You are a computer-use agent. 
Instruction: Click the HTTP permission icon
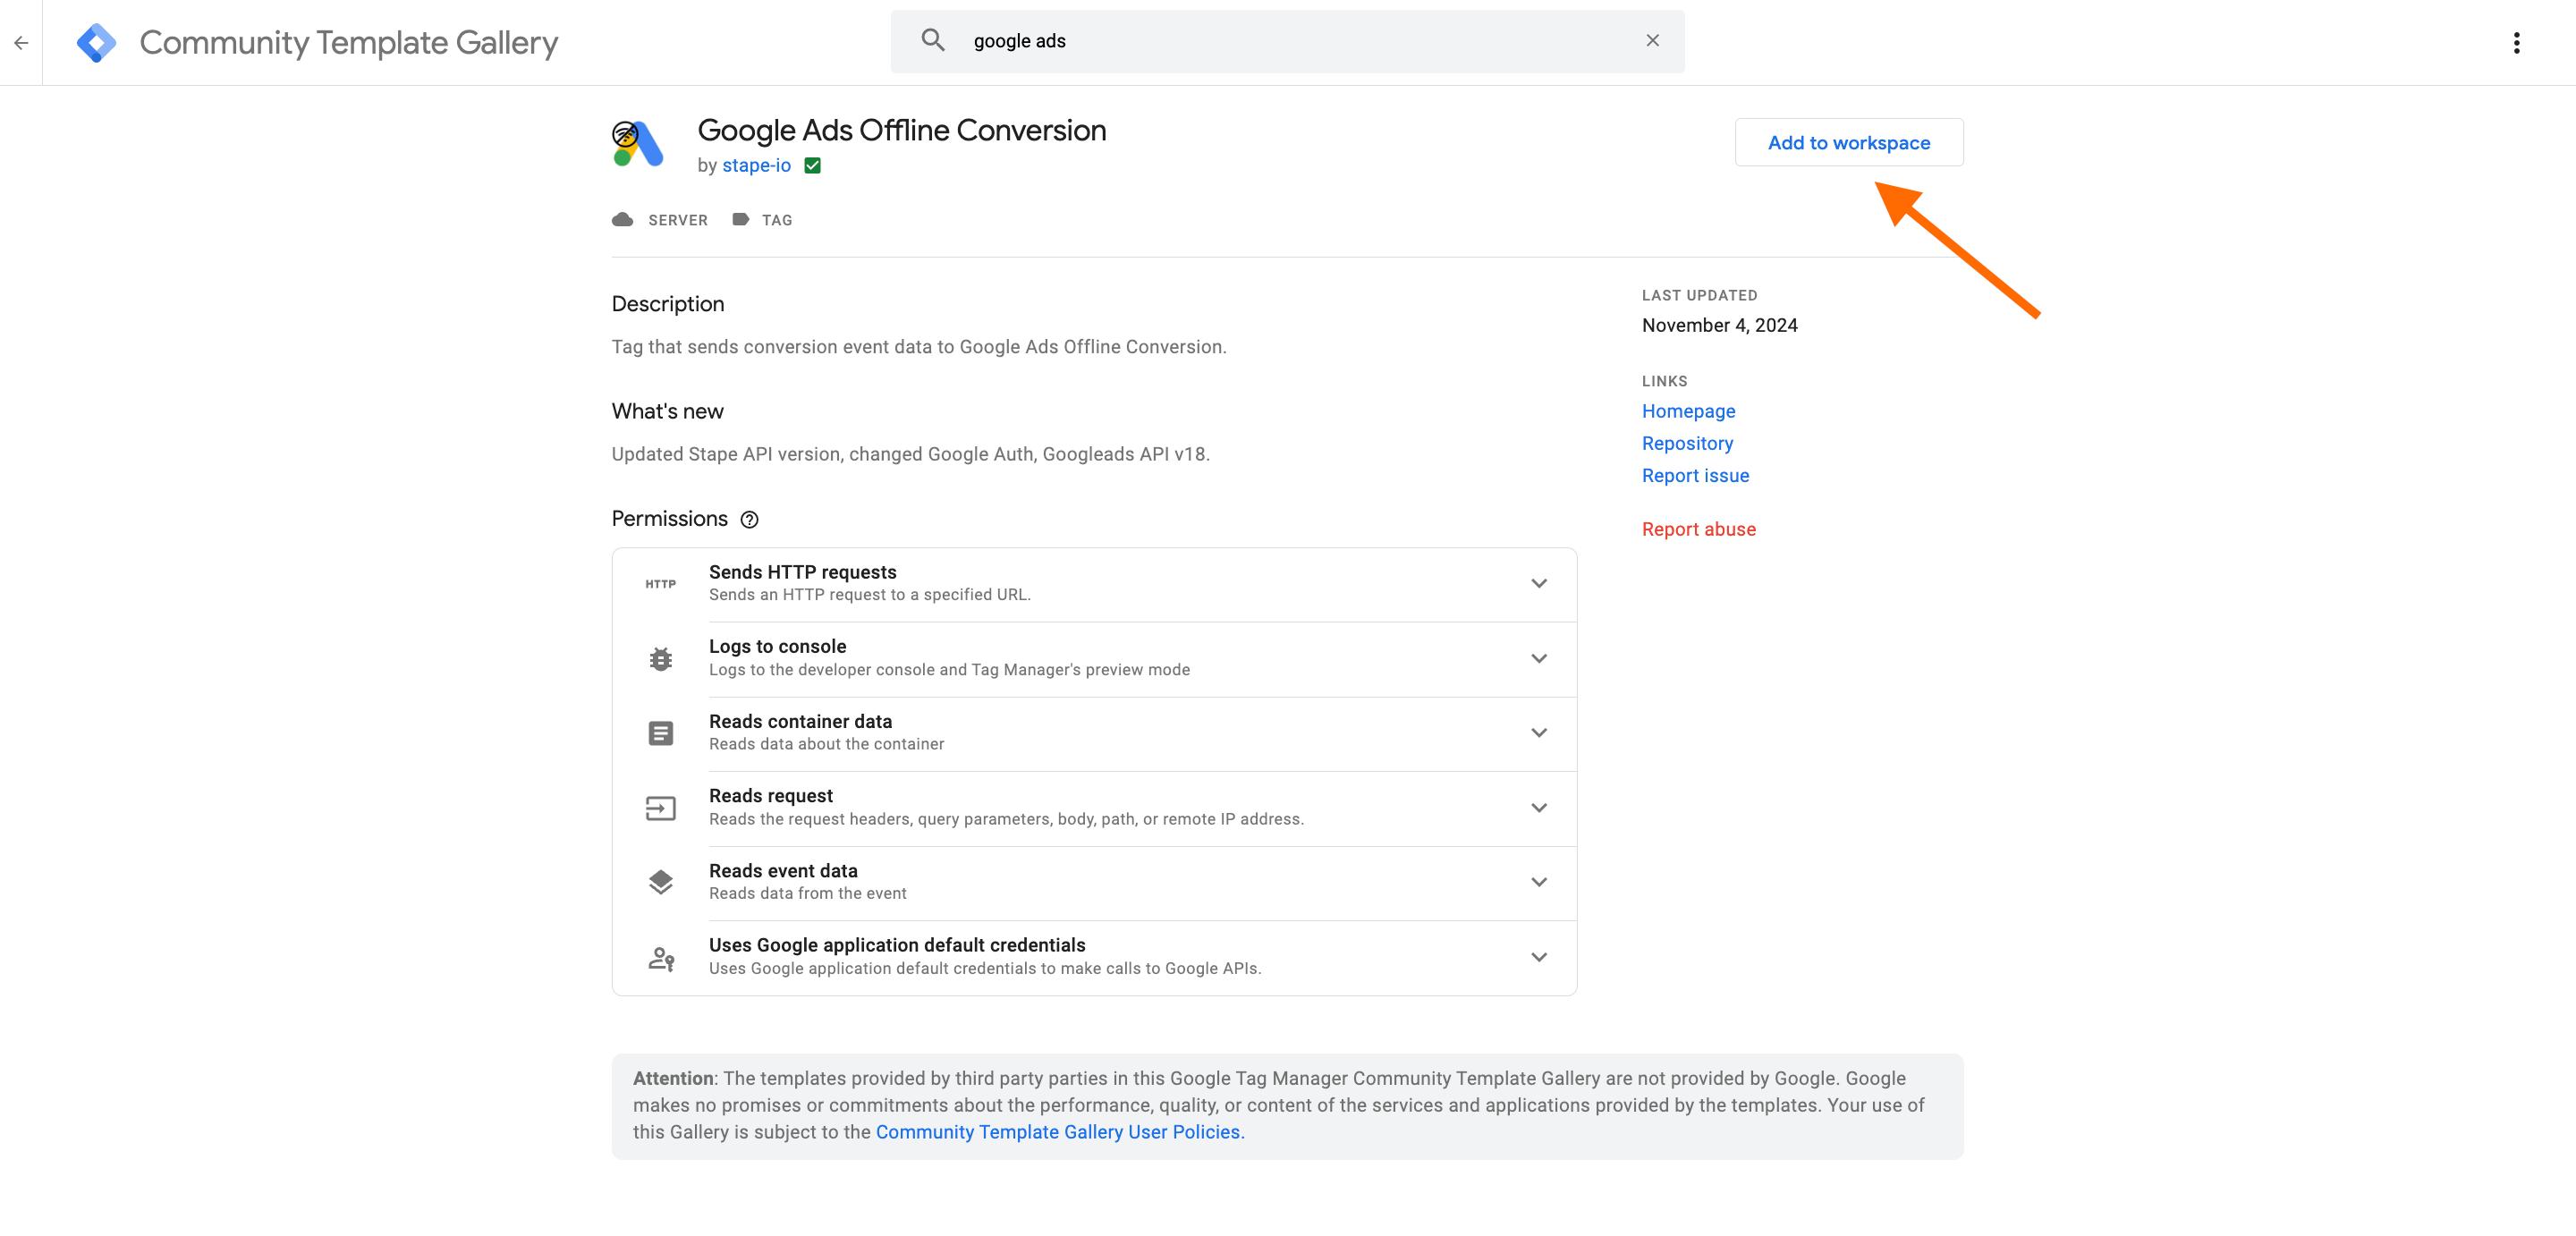pos(660,584)
